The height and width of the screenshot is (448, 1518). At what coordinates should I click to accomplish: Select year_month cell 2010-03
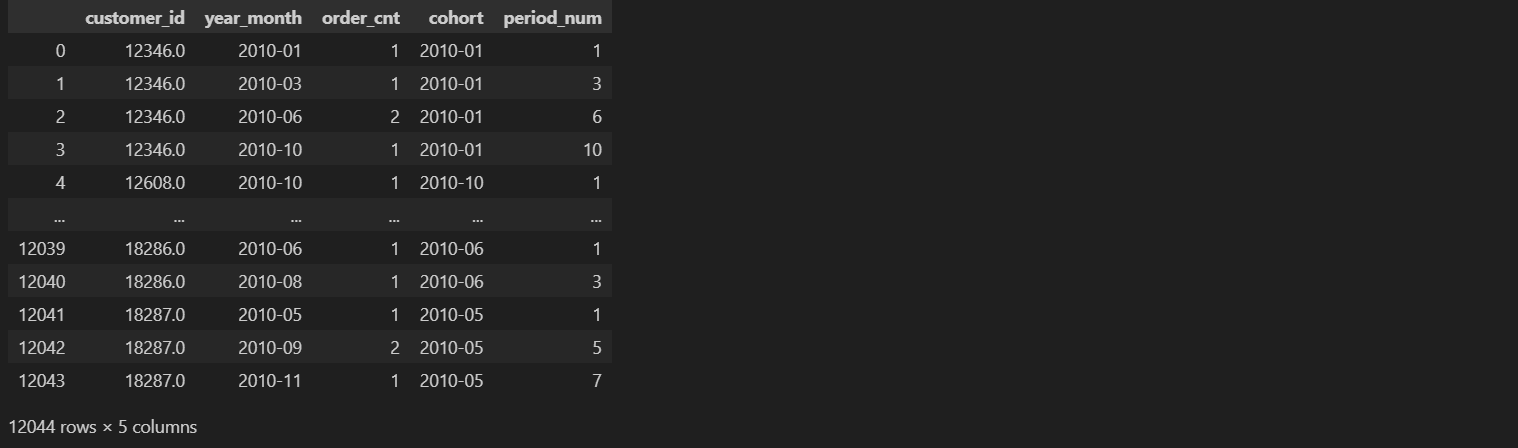click(x=270, y=83)
